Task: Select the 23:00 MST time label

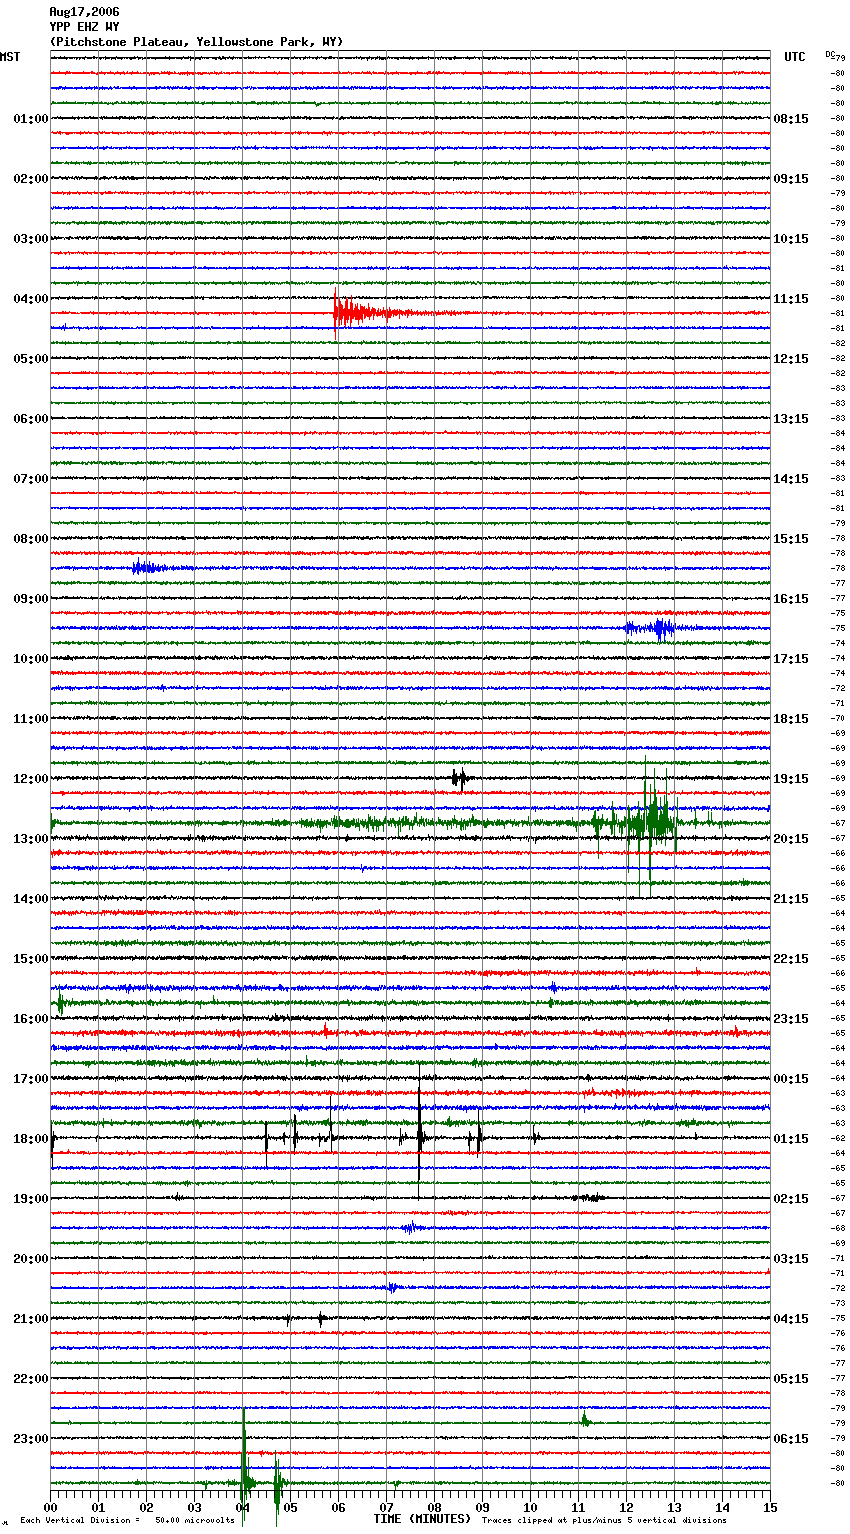Action: 31,1439
